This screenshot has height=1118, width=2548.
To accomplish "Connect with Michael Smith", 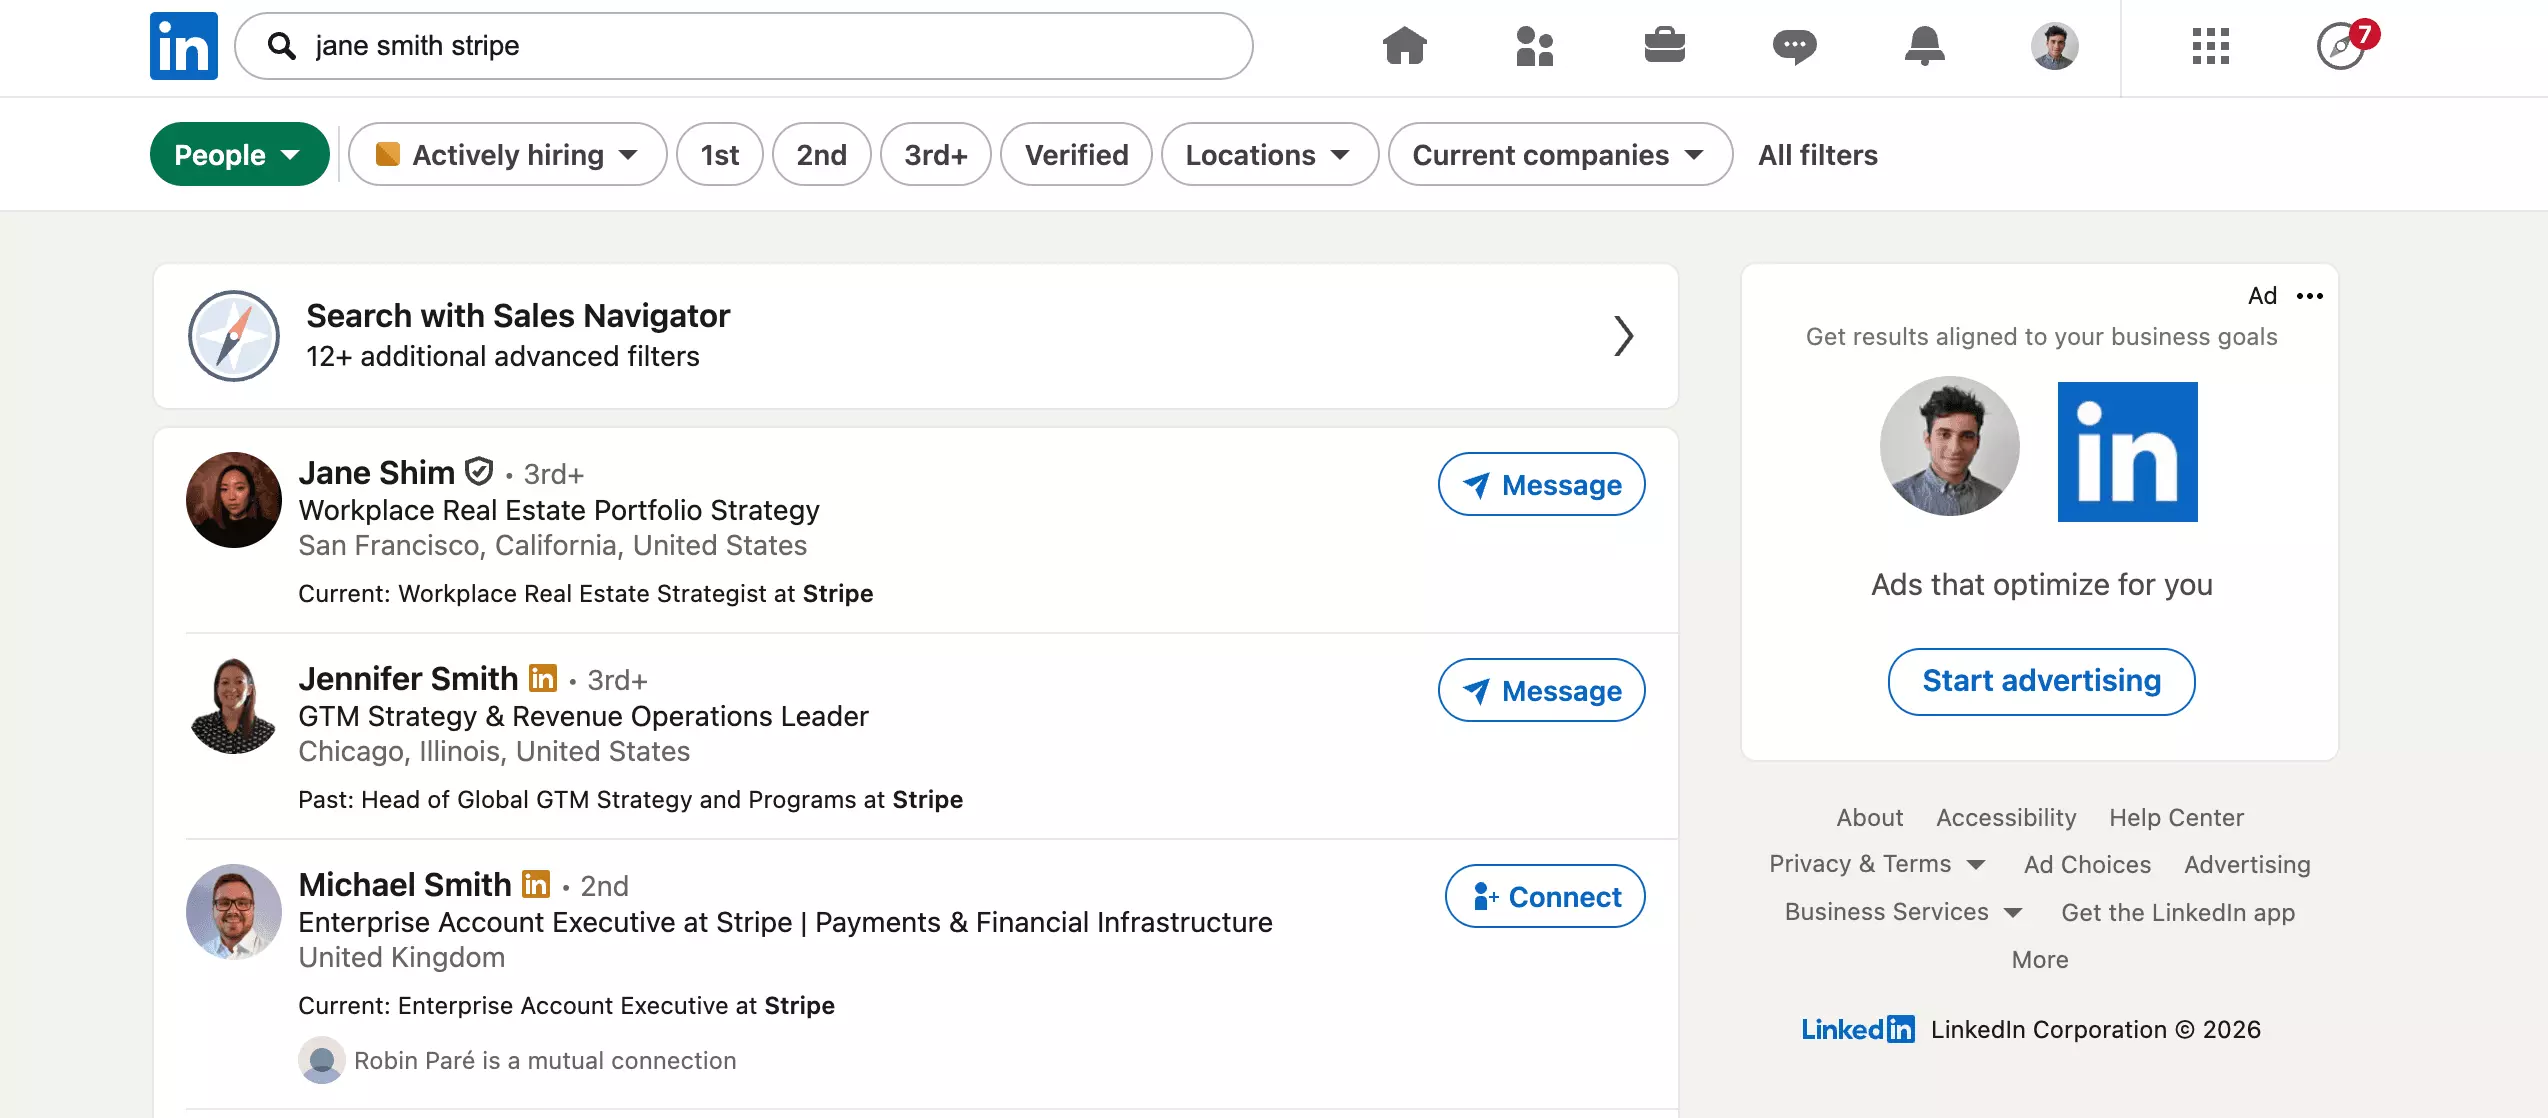I will coord(1545,896).
